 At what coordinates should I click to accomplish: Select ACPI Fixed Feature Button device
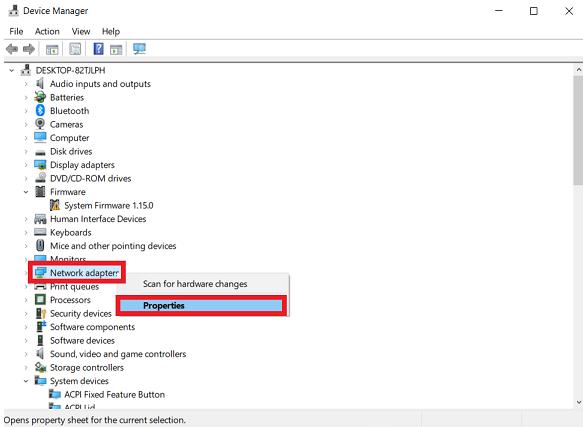tap(115, 394)
